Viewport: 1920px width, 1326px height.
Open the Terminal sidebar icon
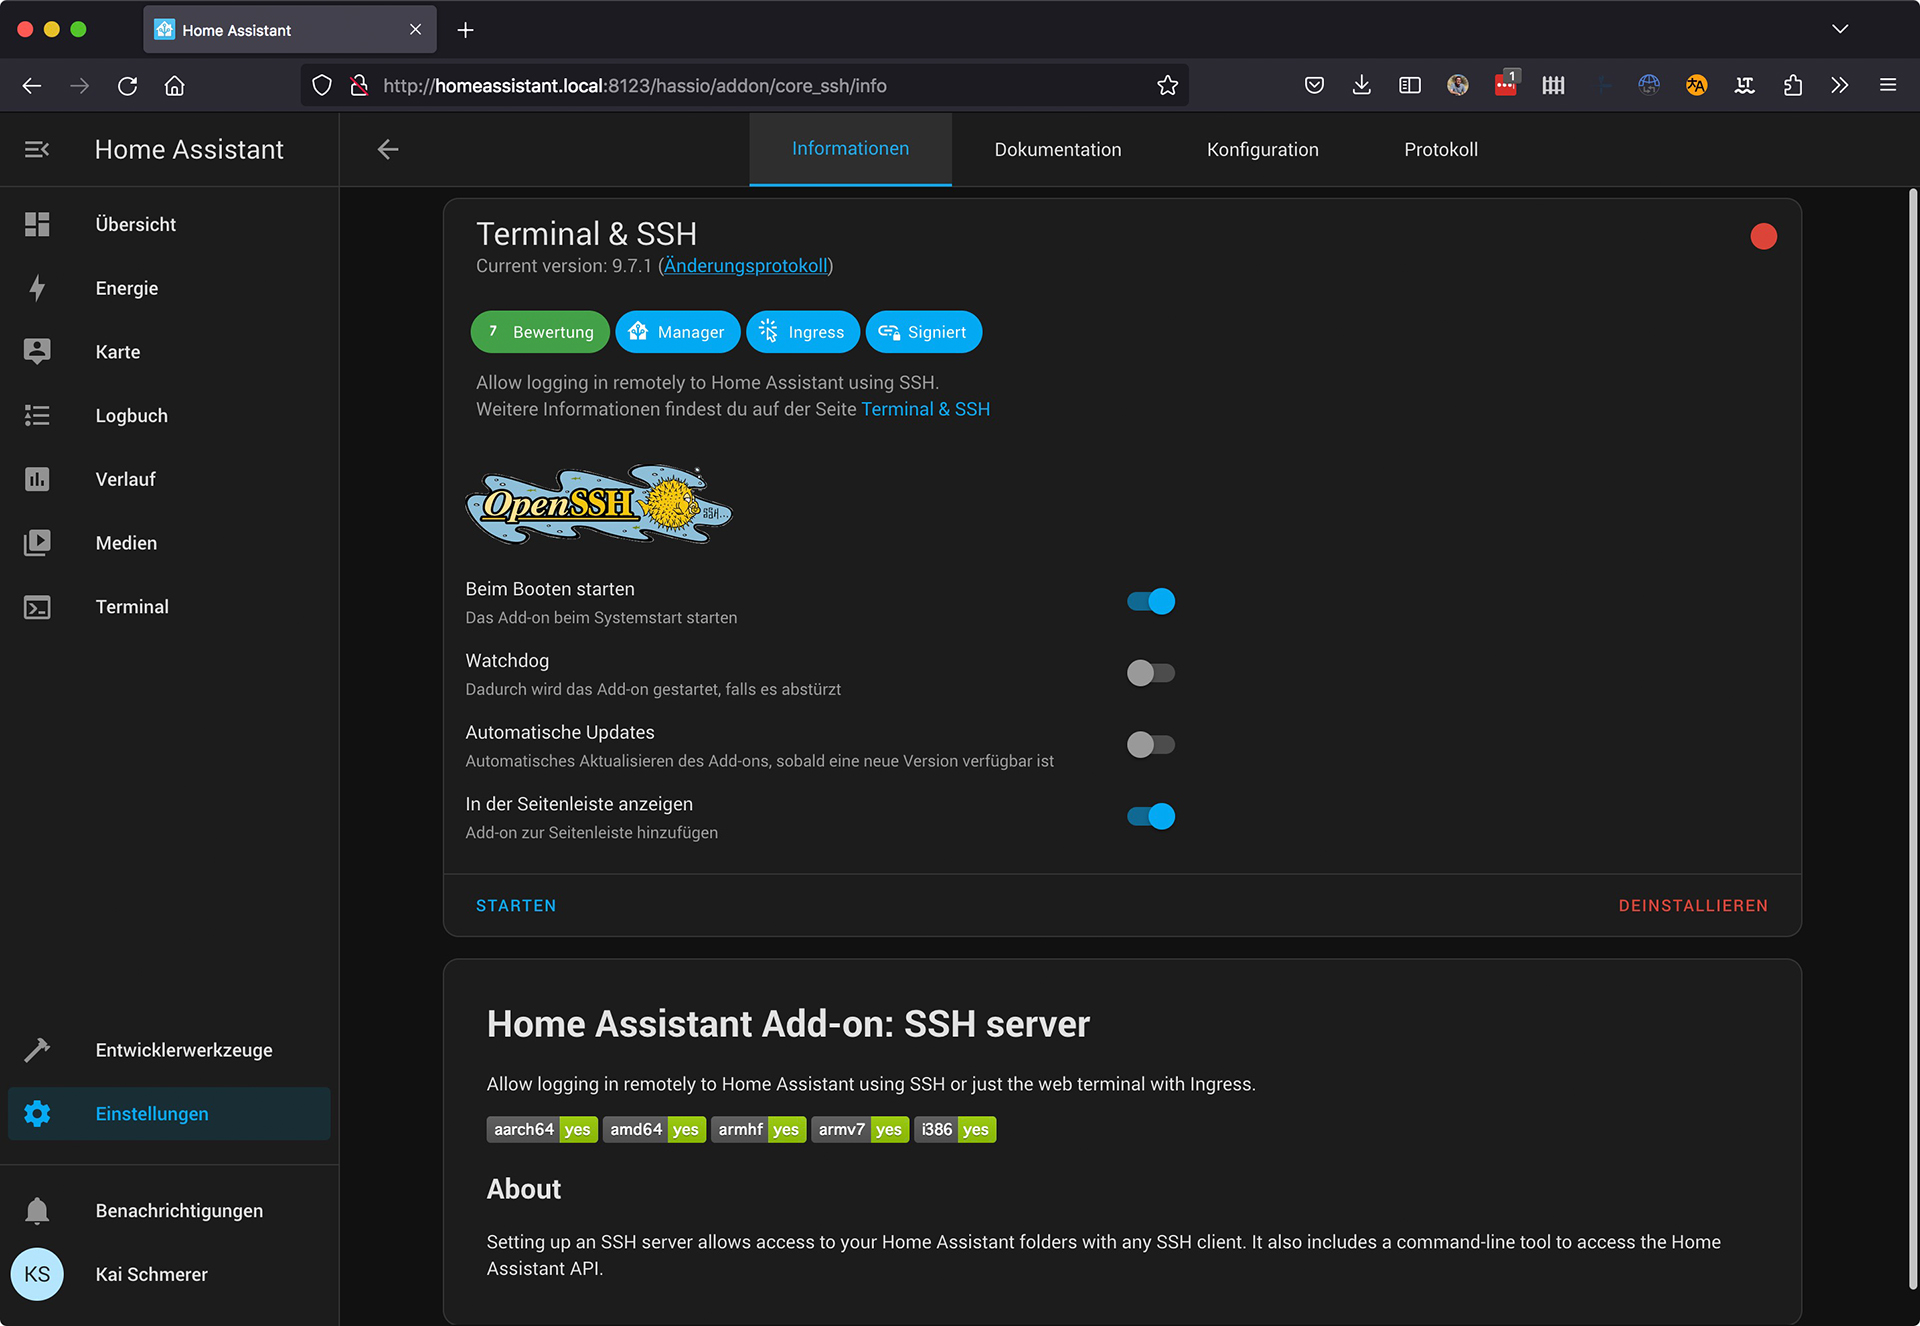click(37, 607)
